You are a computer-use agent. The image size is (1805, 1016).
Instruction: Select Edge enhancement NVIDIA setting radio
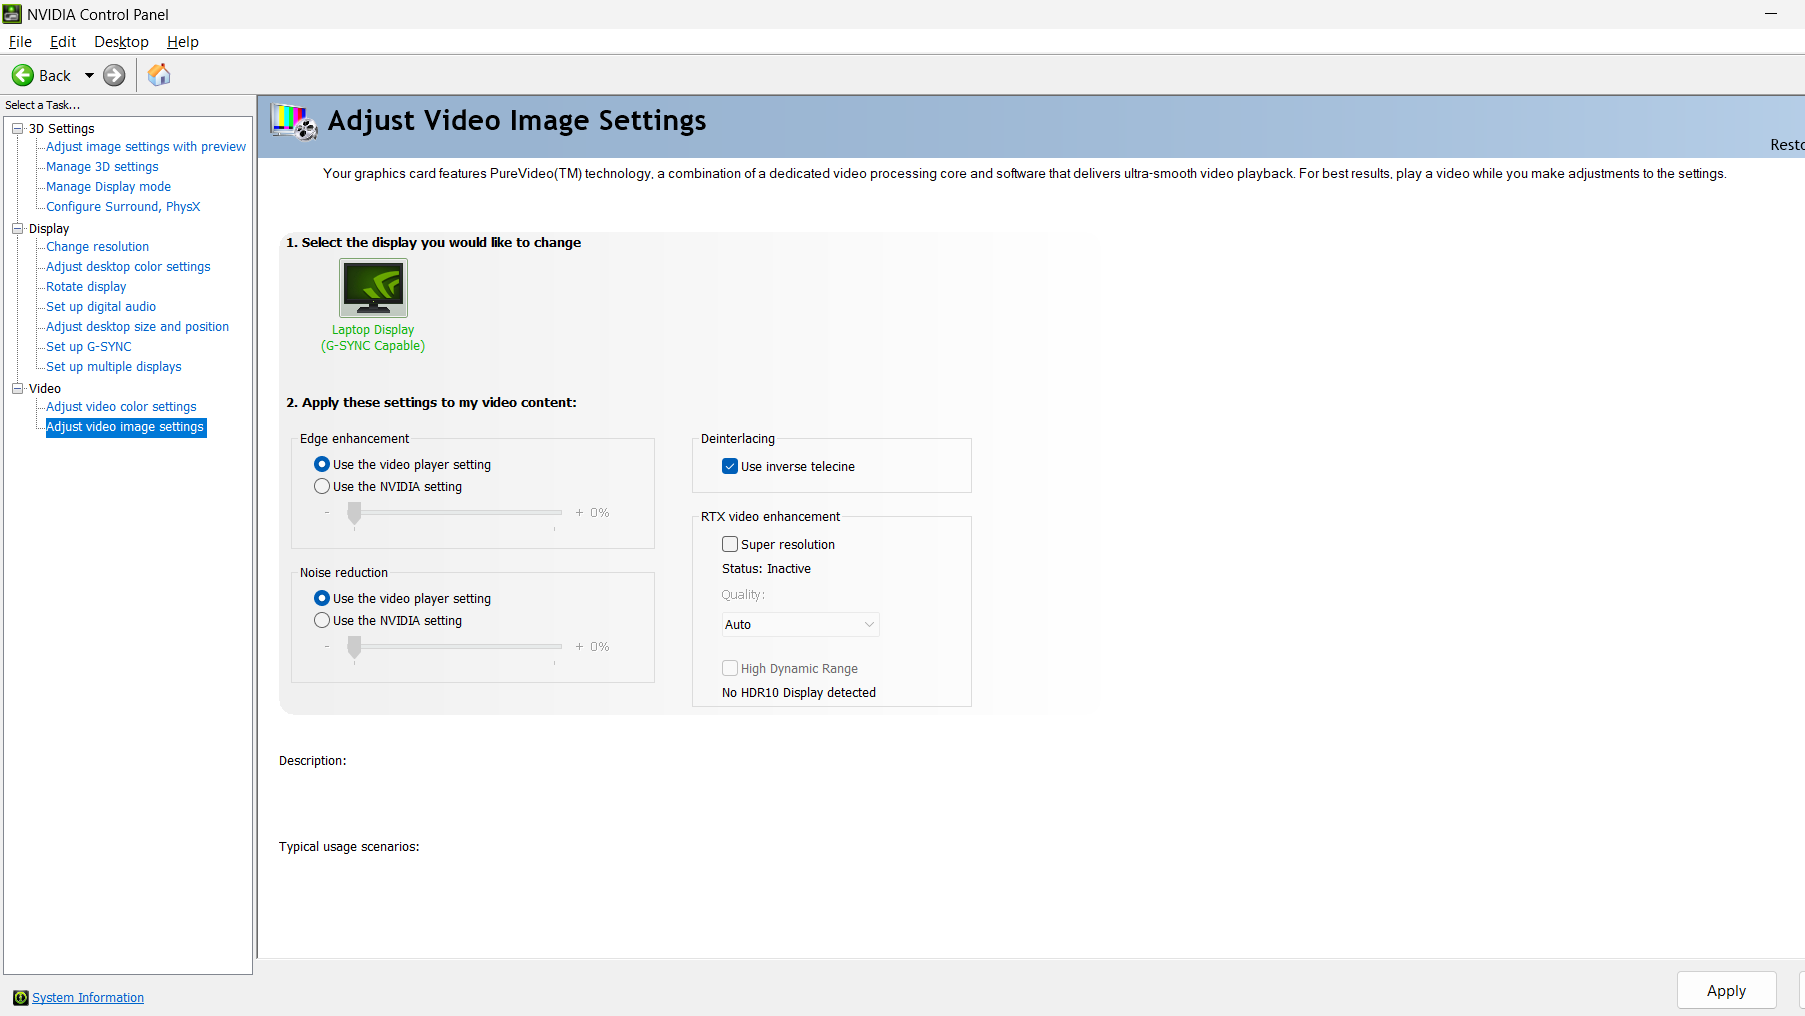(322, 486)
